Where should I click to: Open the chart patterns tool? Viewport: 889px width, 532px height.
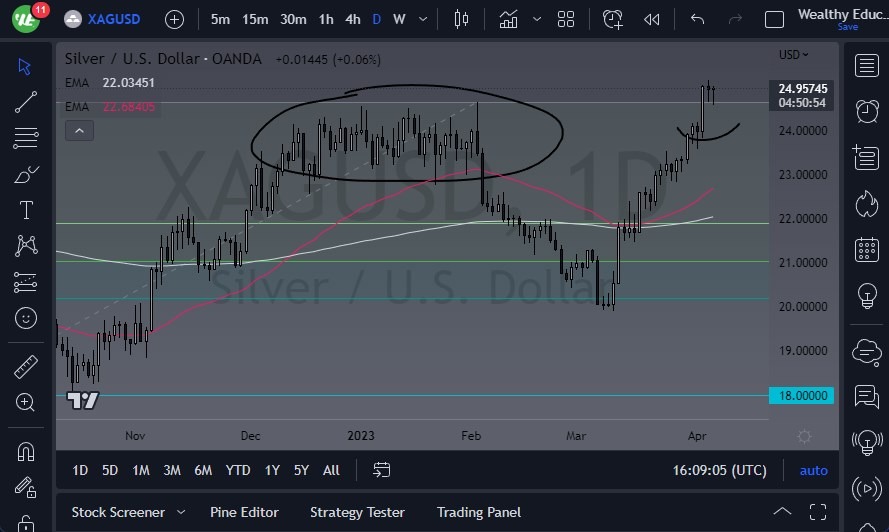26,246
